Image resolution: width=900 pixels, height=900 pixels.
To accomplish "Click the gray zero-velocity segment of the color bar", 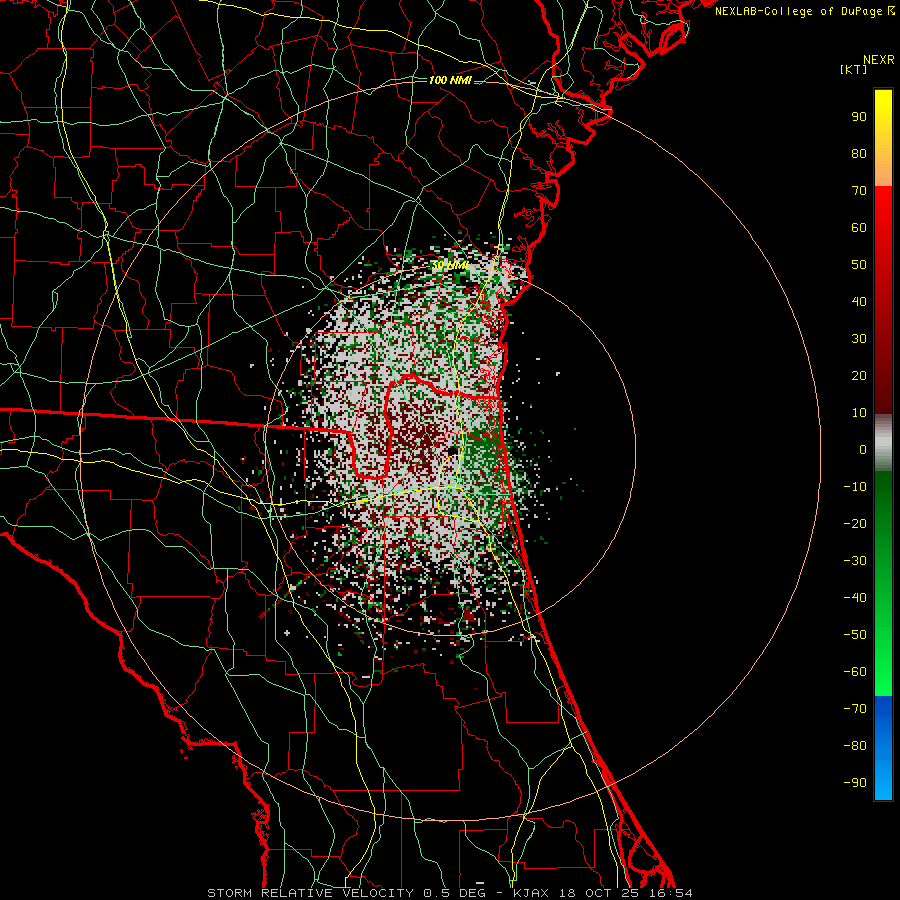I will point(883,443).
